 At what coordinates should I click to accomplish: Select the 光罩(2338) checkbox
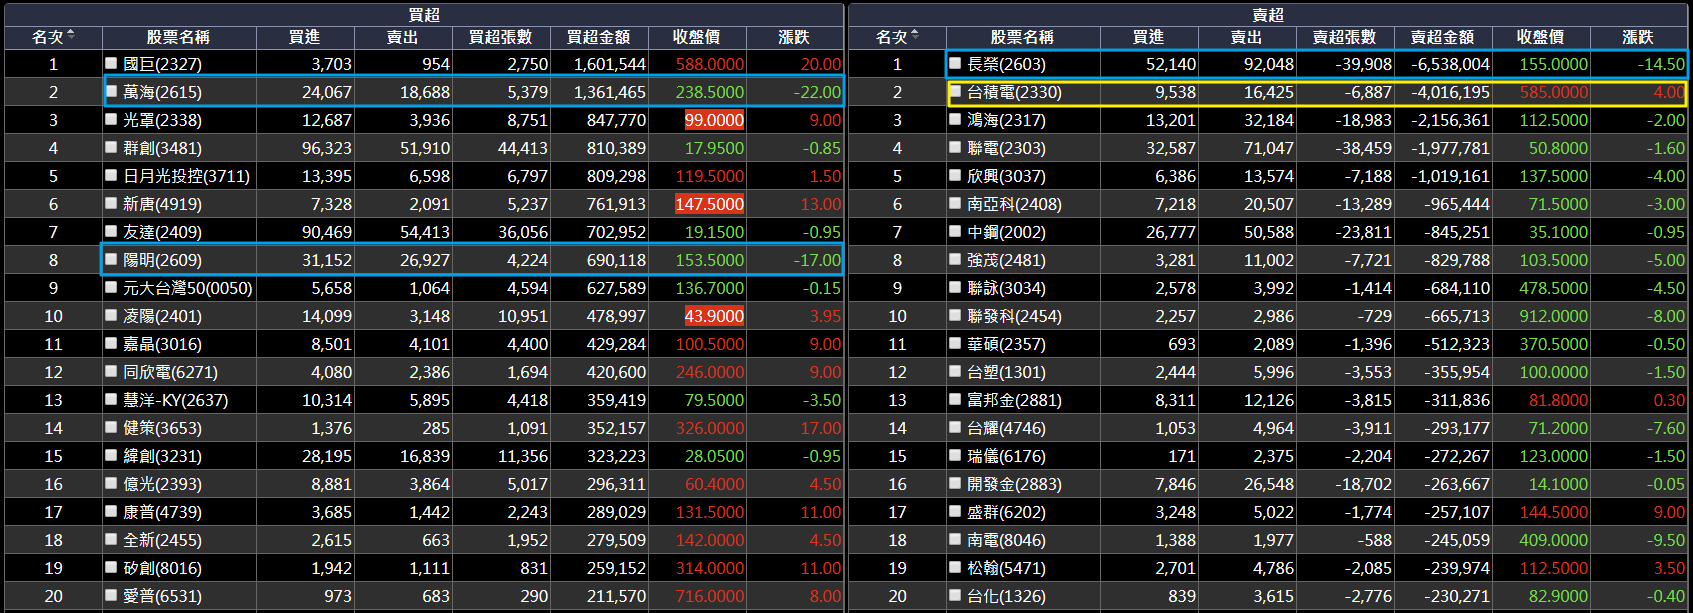coord(112,119)
